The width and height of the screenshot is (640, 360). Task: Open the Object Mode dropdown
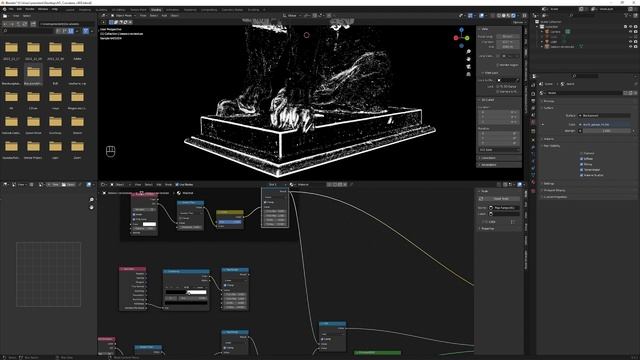[124, 16]
